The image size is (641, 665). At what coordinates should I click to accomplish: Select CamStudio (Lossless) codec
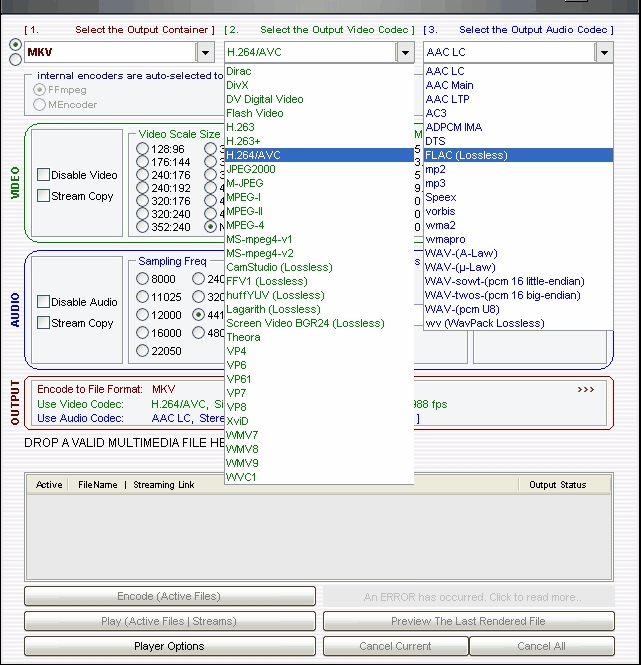pyautogui.click(x=319, y=267)
